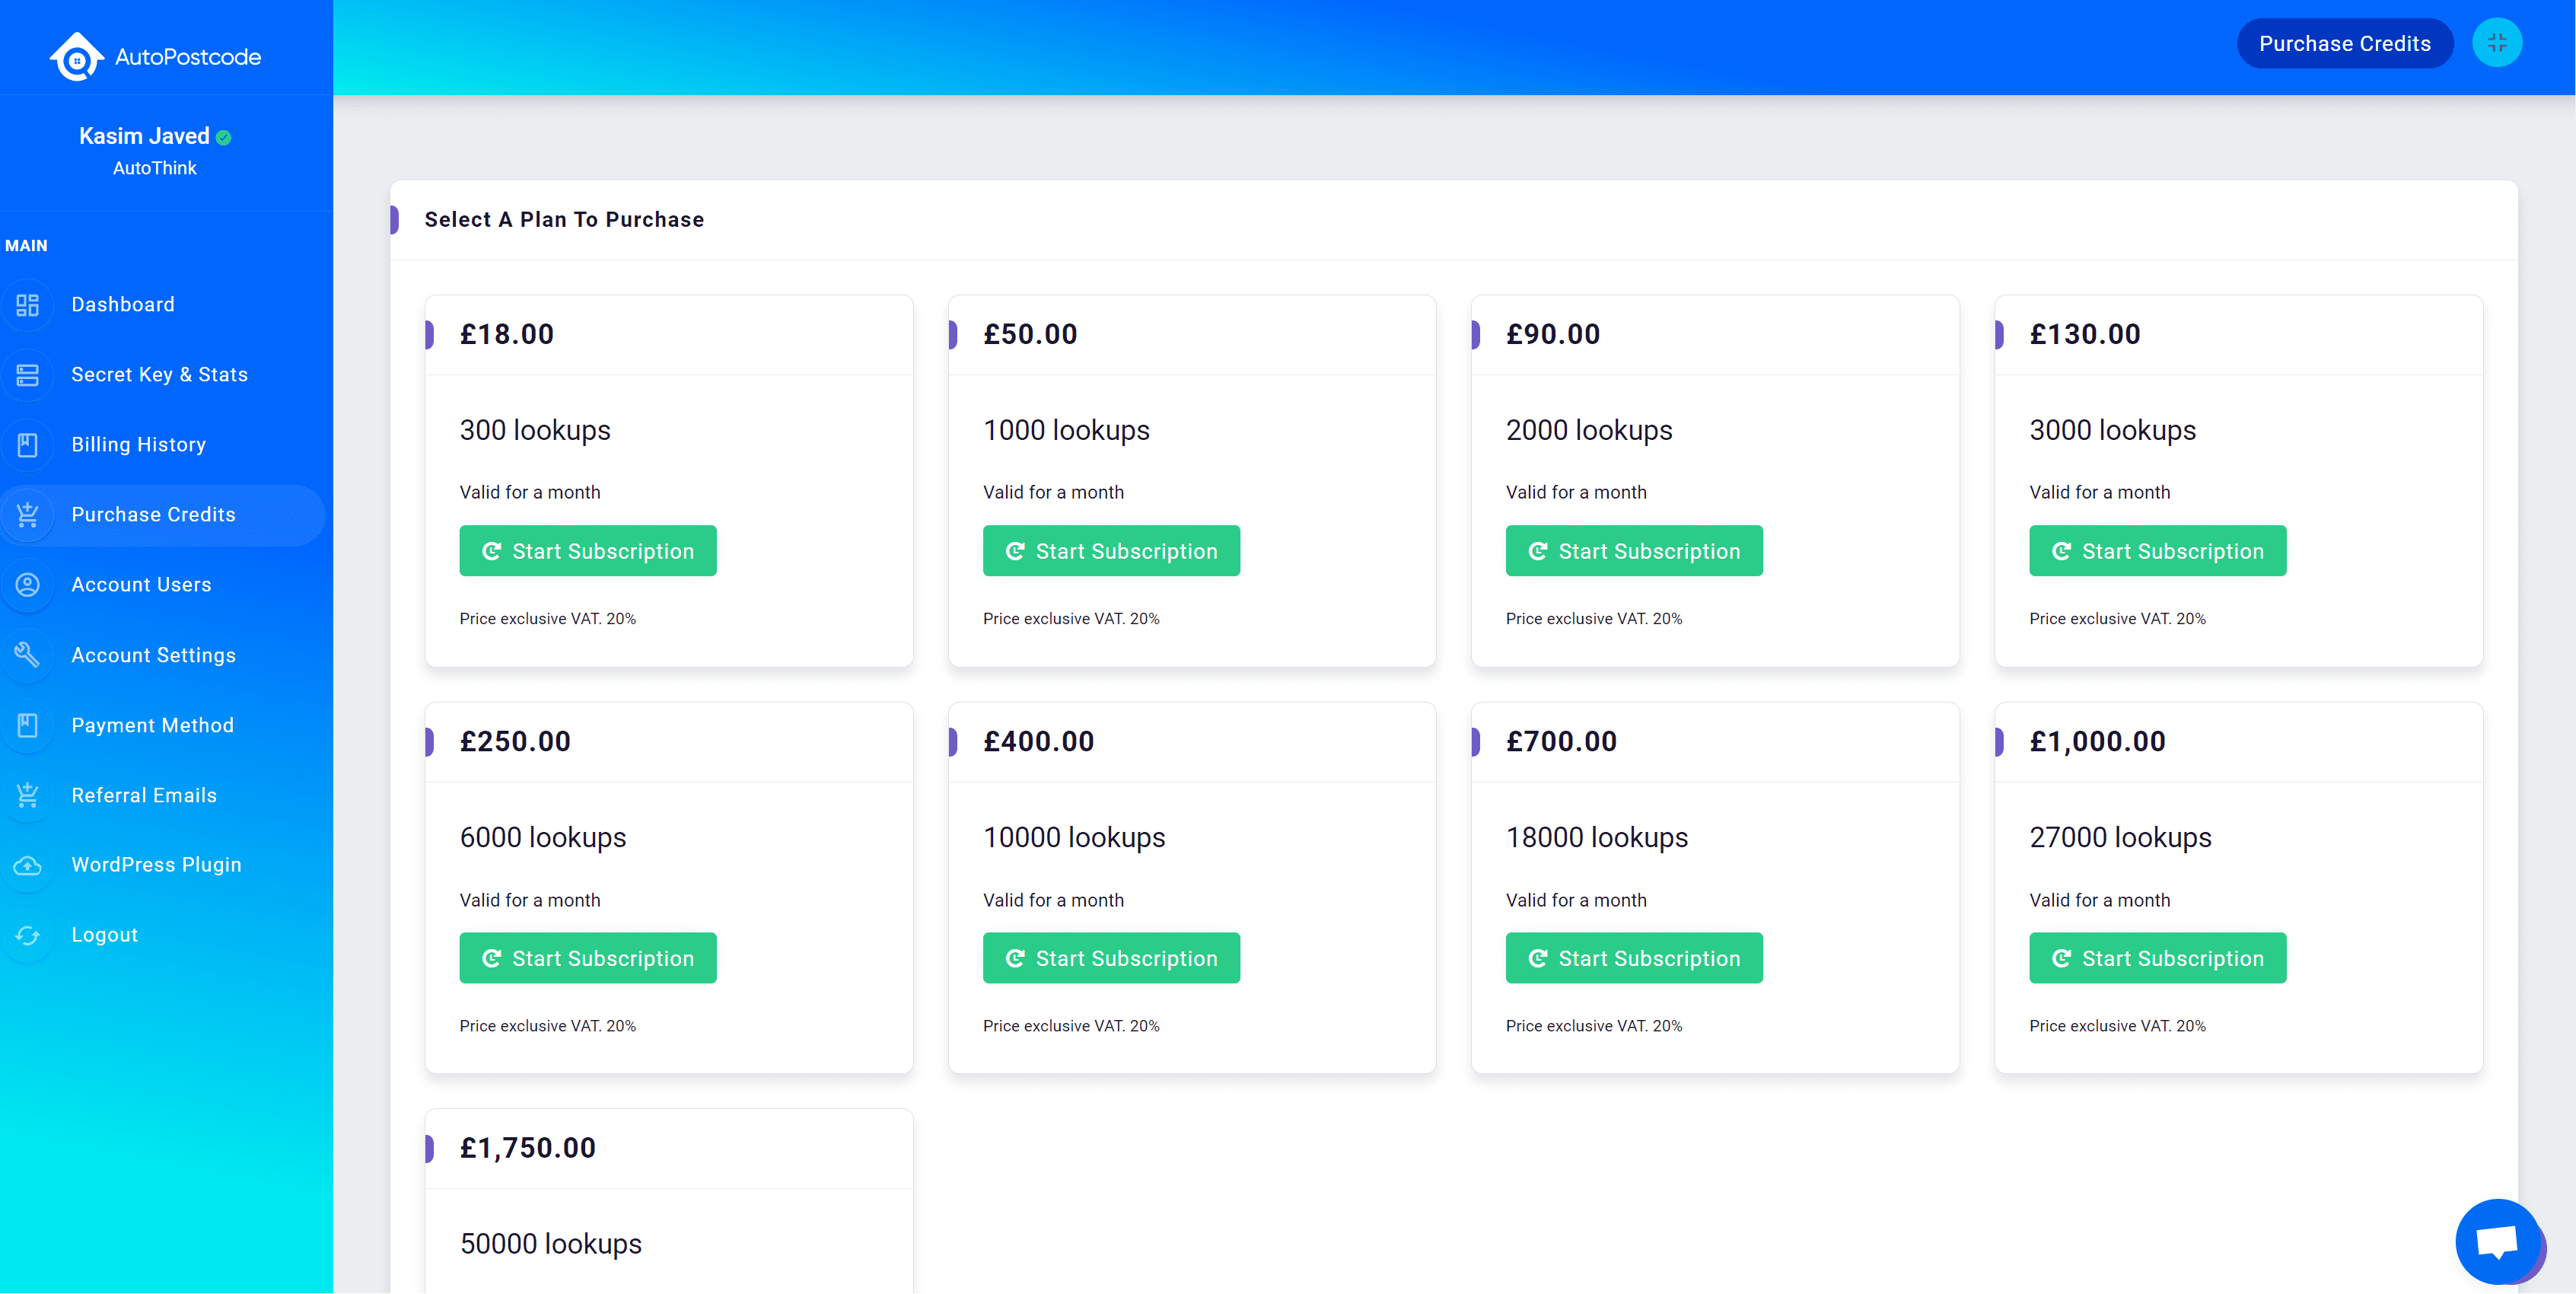Screen dimensions: 2576x1294
Task: Start subscription for the £18.00 plan
Action: tap(588, 551)
